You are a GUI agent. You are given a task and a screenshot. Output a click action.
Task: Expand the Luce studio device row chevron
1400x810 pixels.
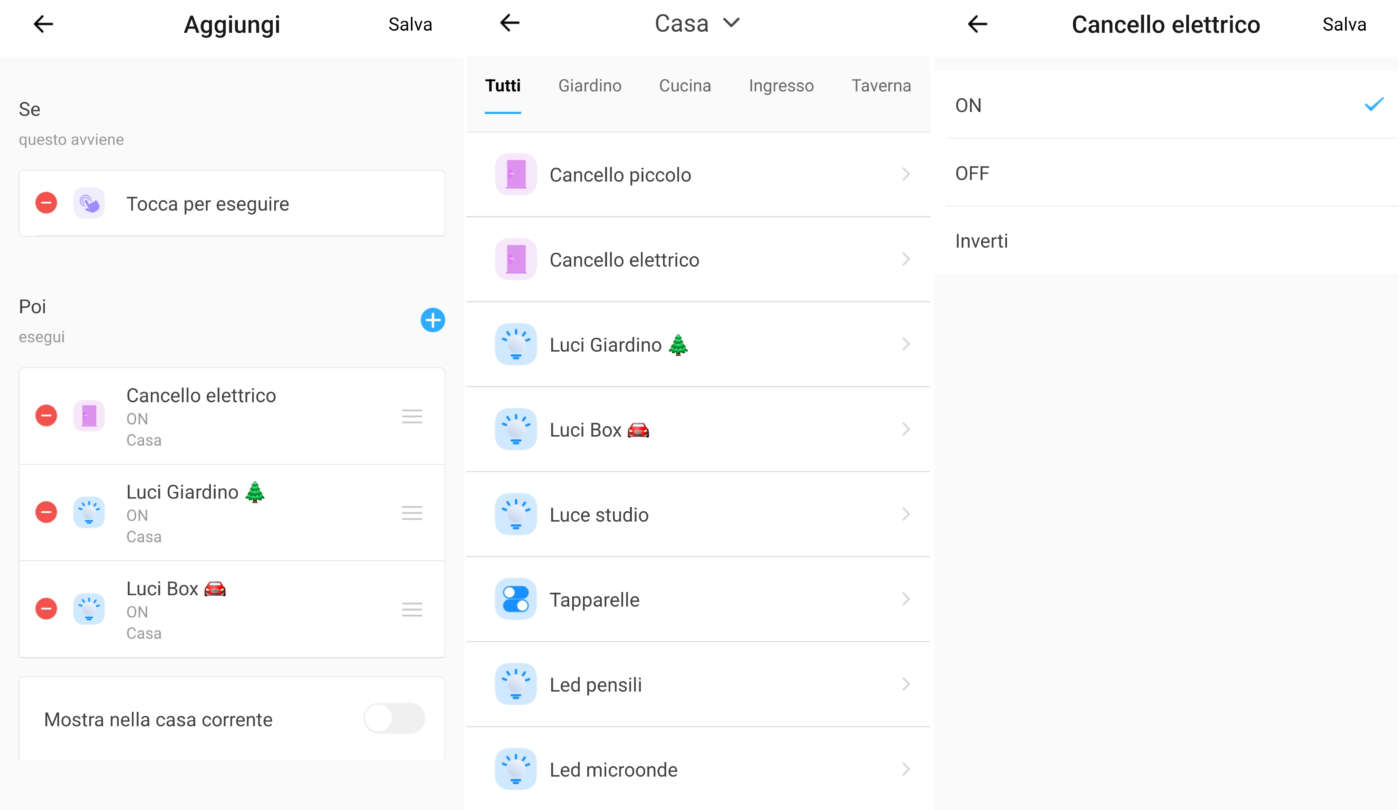tap(906, 514)
